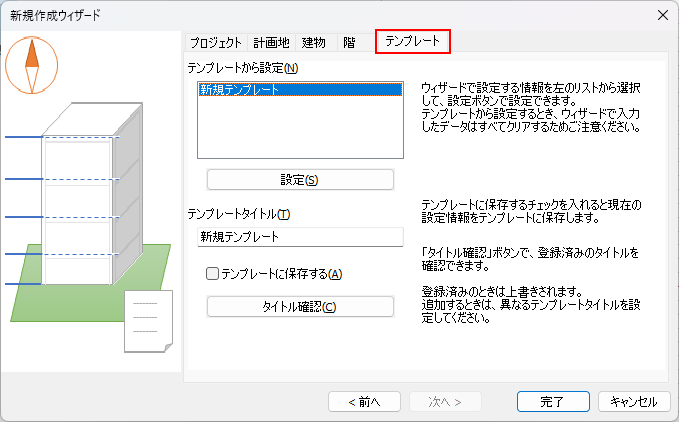Go back with the <前へ button
679x422 pixels.
point(364,401)
